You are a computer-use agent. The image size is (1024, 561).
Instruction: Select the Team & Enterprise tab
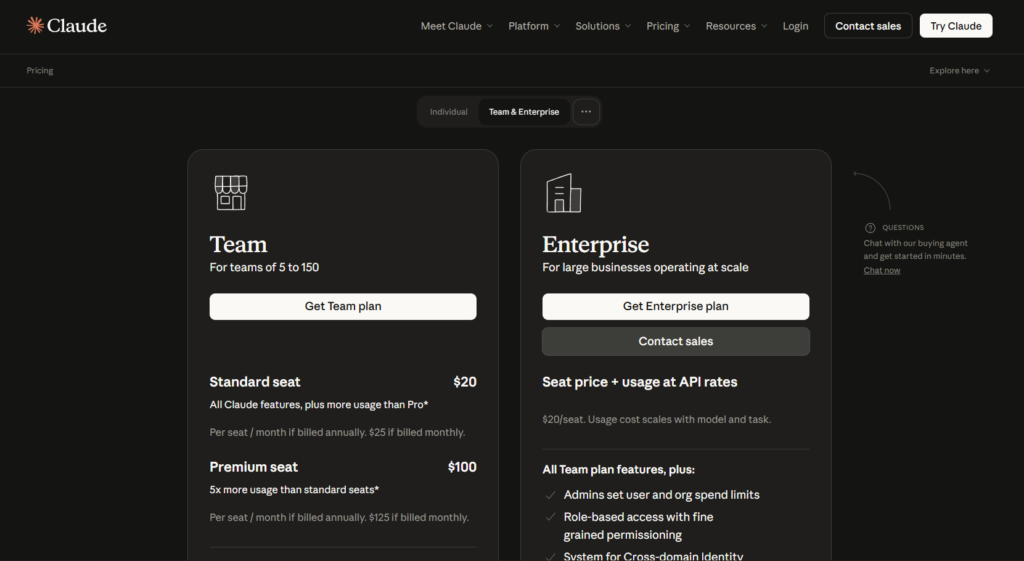point(524,112)
